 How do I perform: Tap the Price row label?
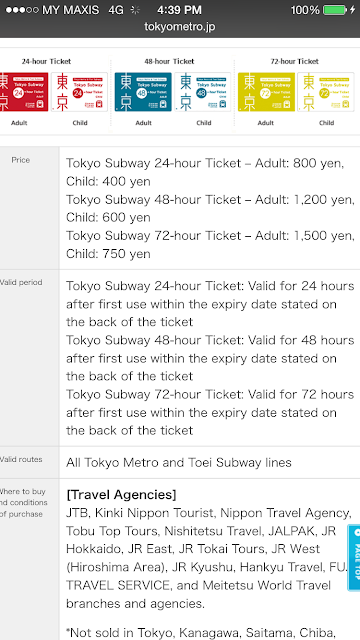pos(20,160)
